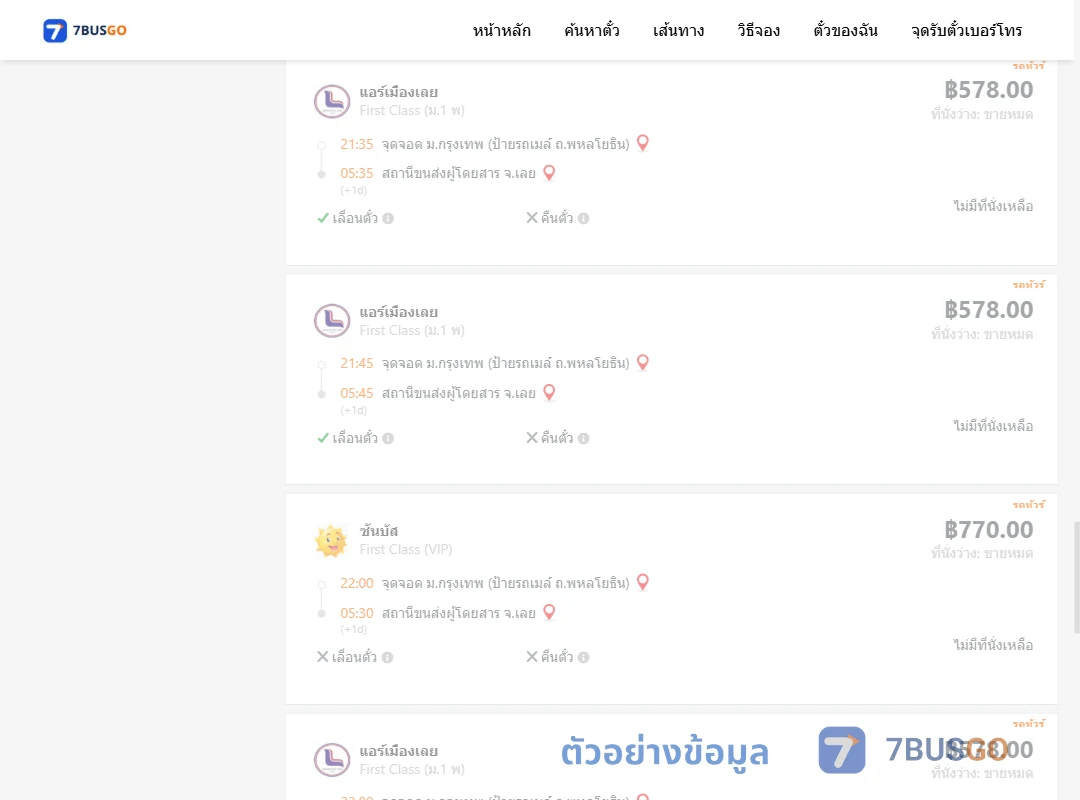Click the ฿770.00 price
This screenshot has width=1080, height=800.
pyautogui.click(x=988, y=530)
